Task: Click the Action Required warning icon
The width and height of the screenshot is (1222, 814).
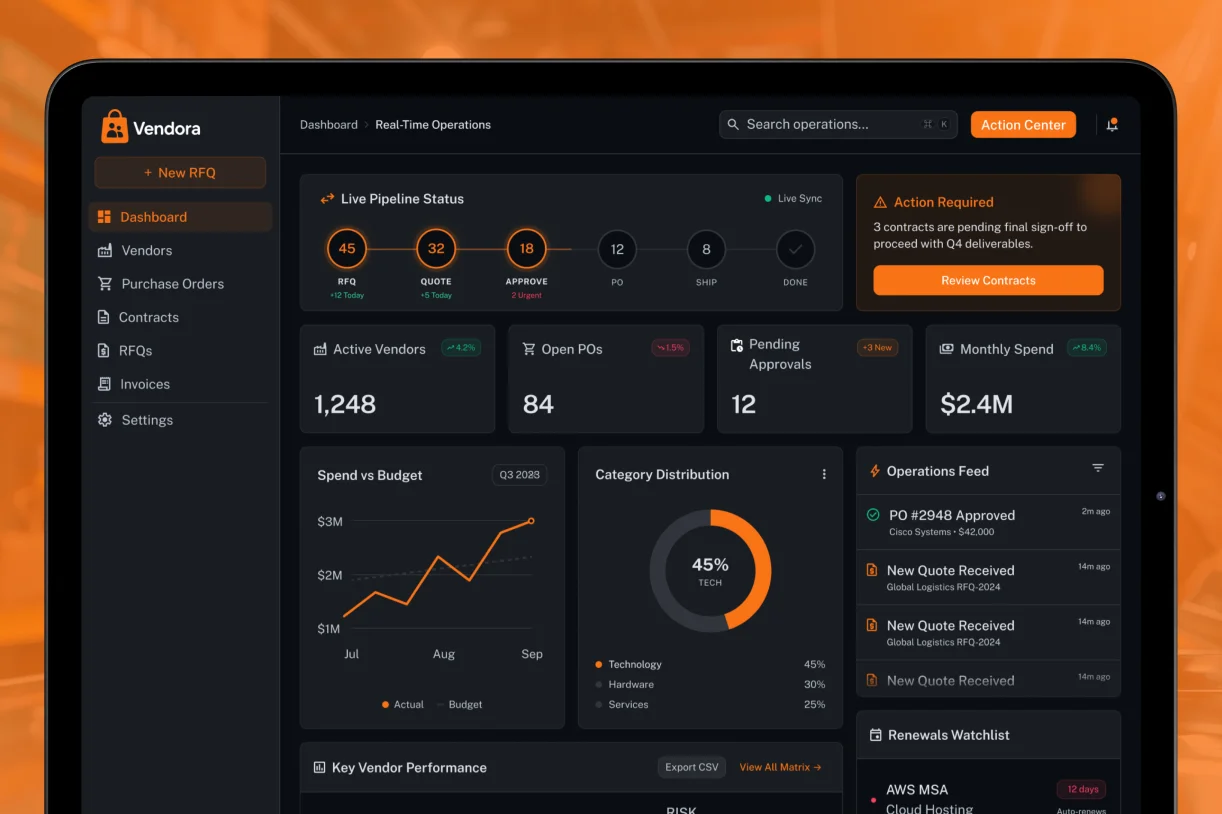Action: coord(880,202)
